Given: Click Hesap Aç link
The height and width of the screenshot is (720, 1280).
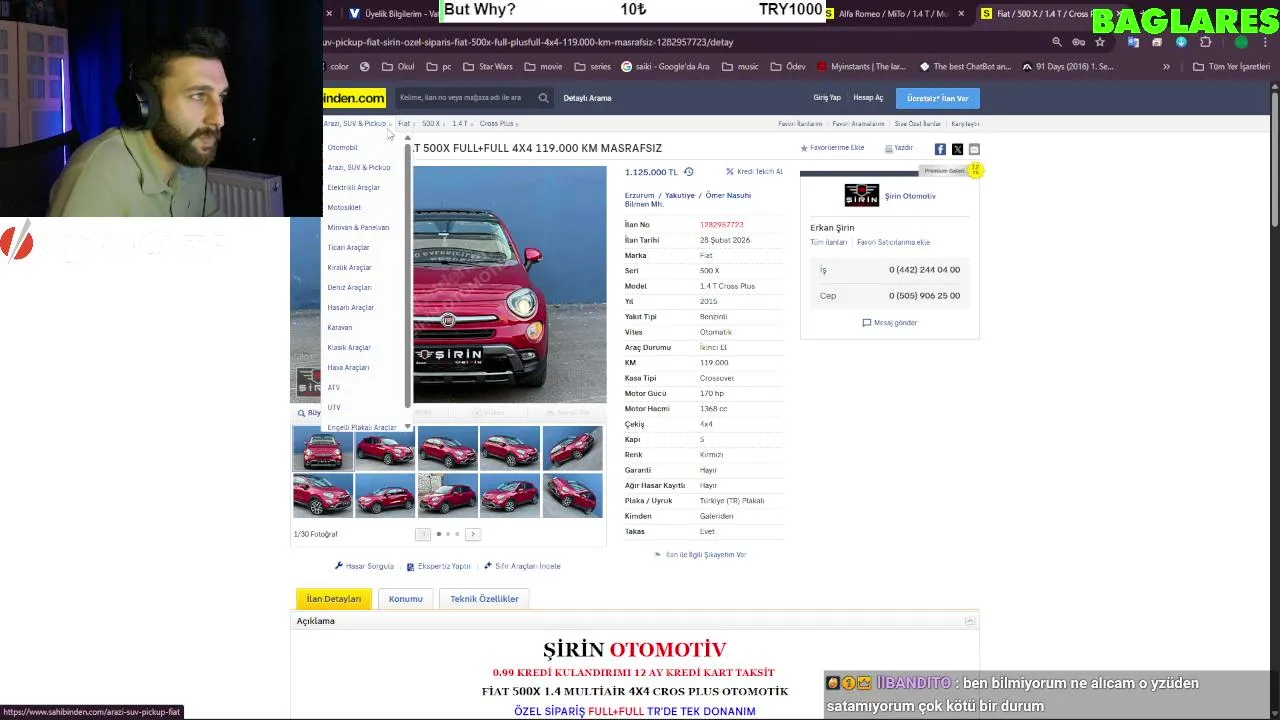Looking at the screenshot, I should 868,98.
